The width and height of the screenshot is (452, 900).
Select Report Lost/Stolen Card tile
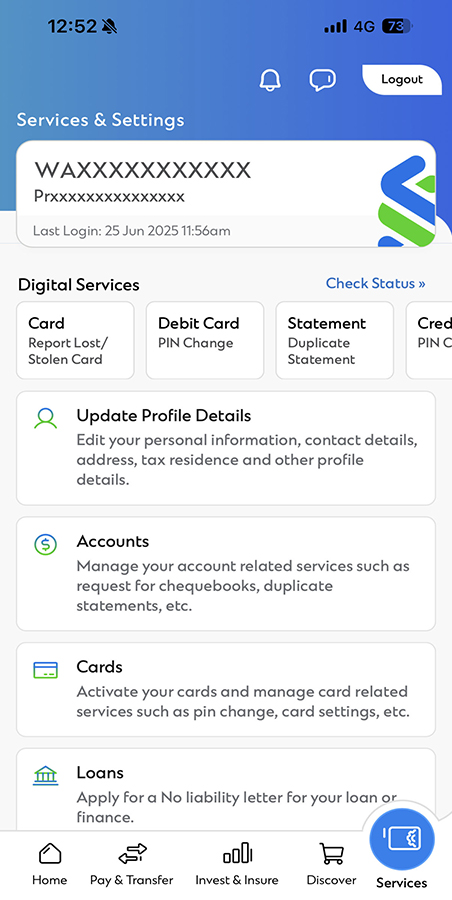click(75, 340)
